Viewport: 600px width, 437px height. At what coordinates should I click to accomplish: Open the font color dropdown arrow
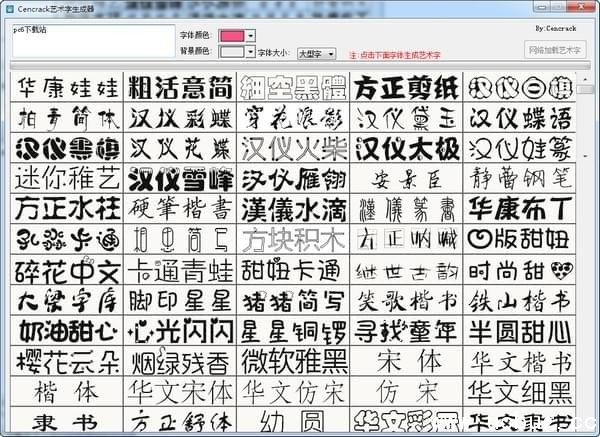click(x=250, y=36)
